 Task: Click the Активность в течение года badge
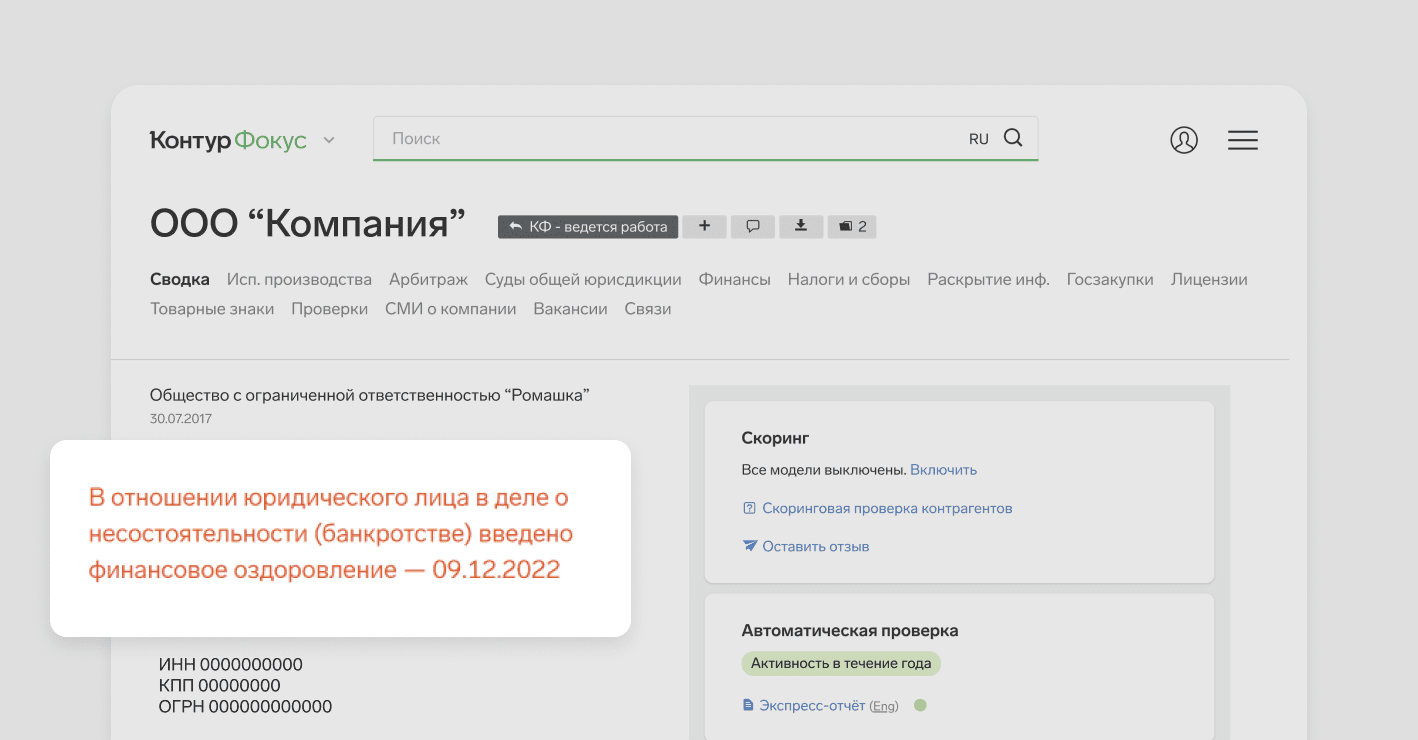tap(841, 663)
